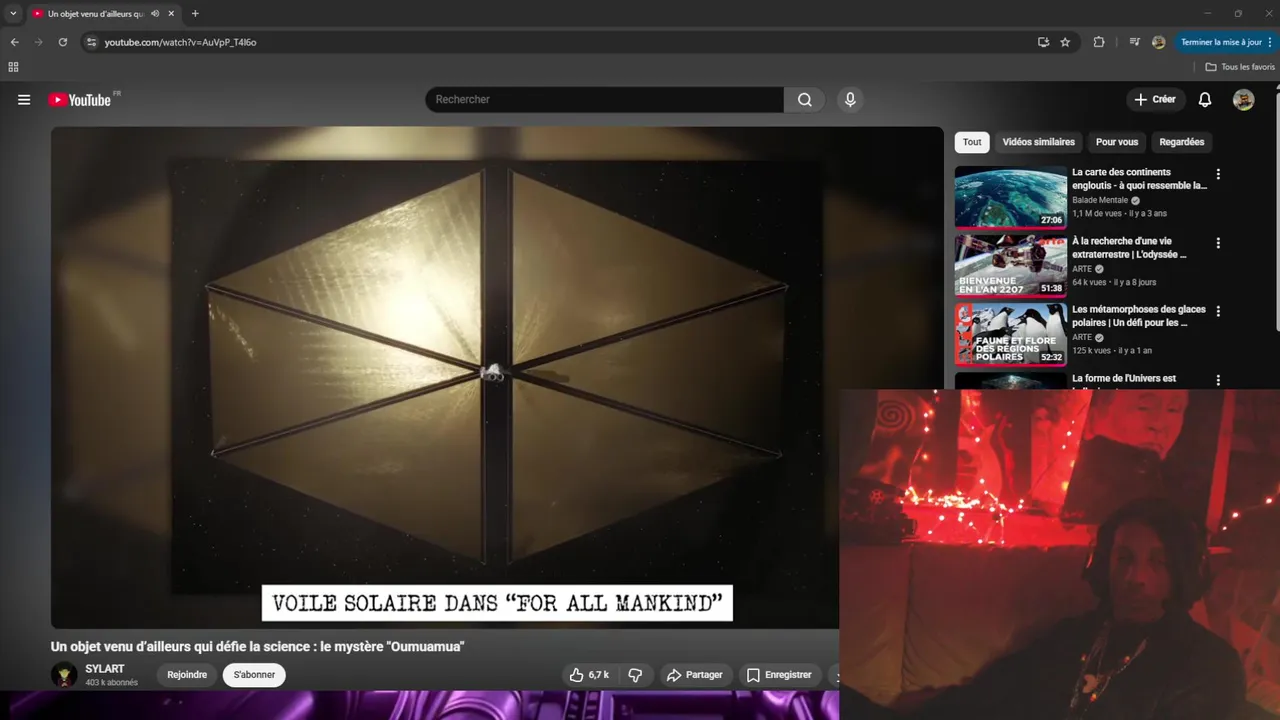Reload the page
1280x720 pixels.
(62, 42)
